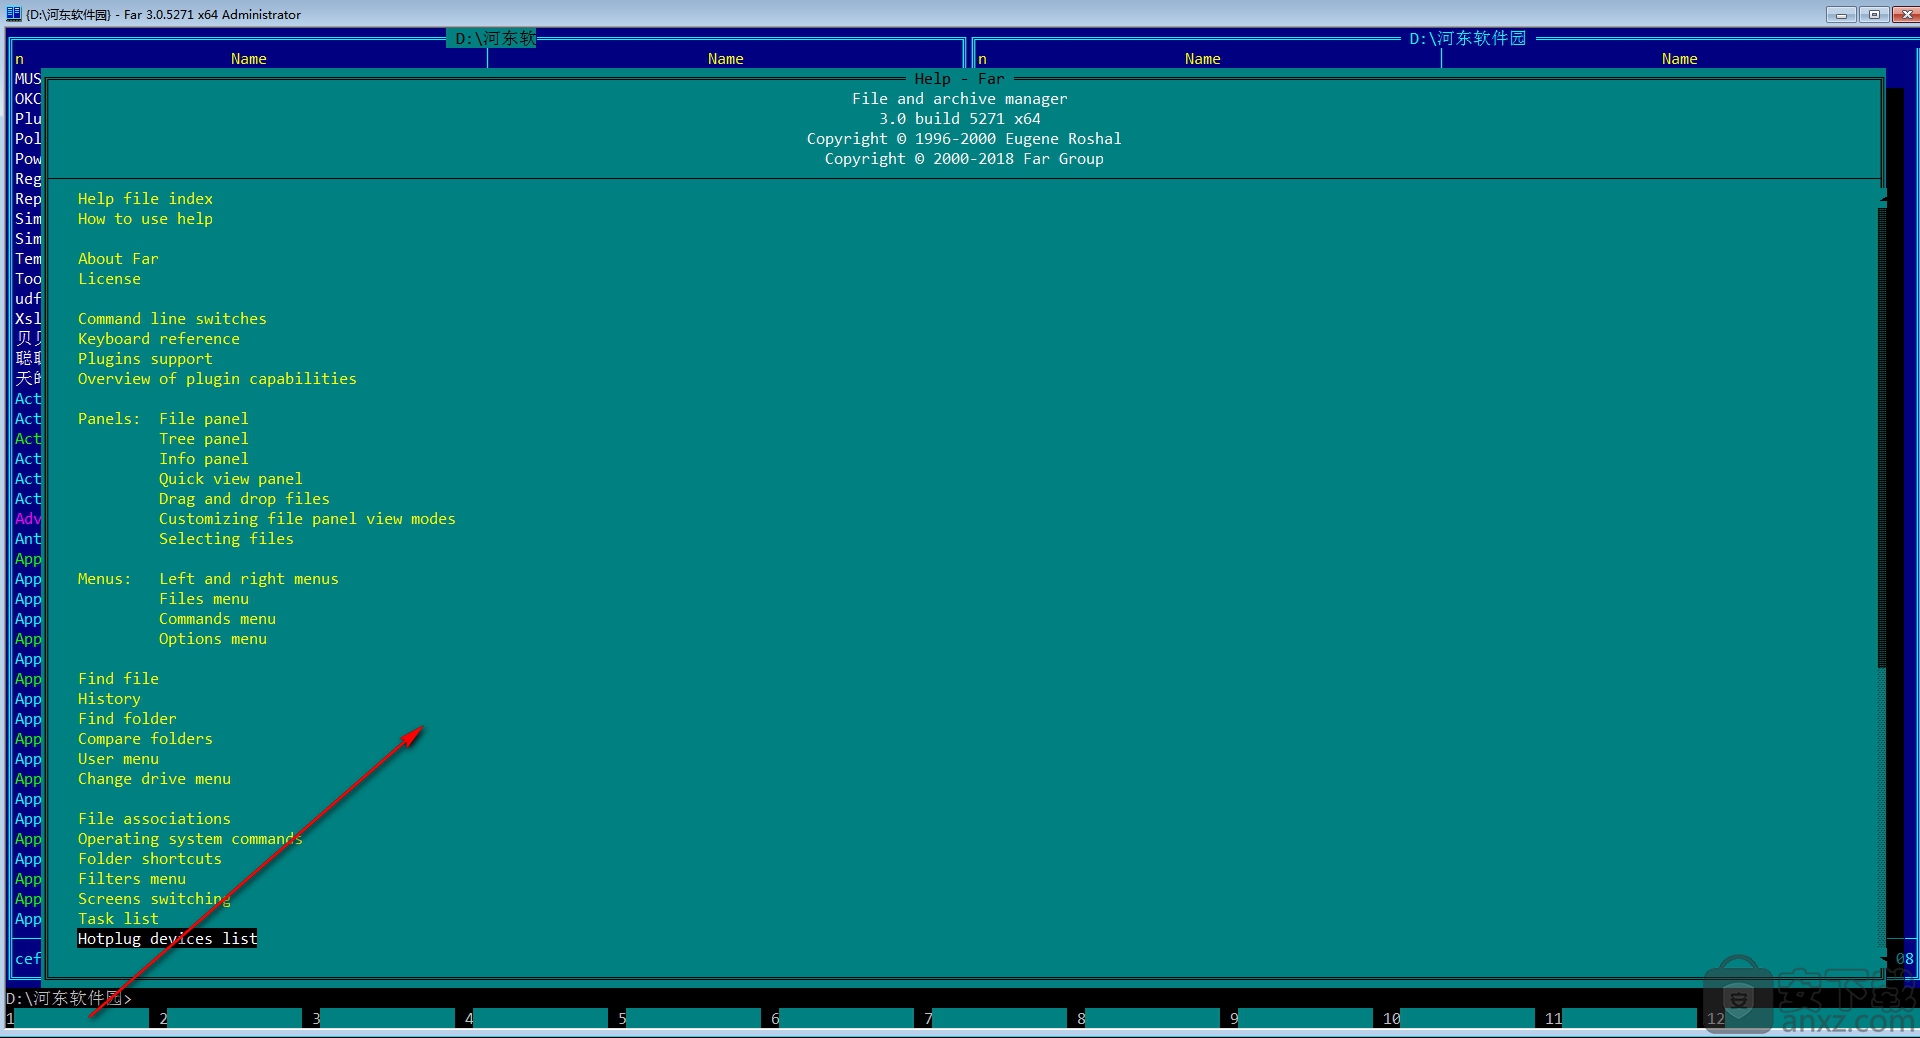The image size is (1920, 1038).
Task: Open the Change drive menu topic
Action: click(154, 779)
